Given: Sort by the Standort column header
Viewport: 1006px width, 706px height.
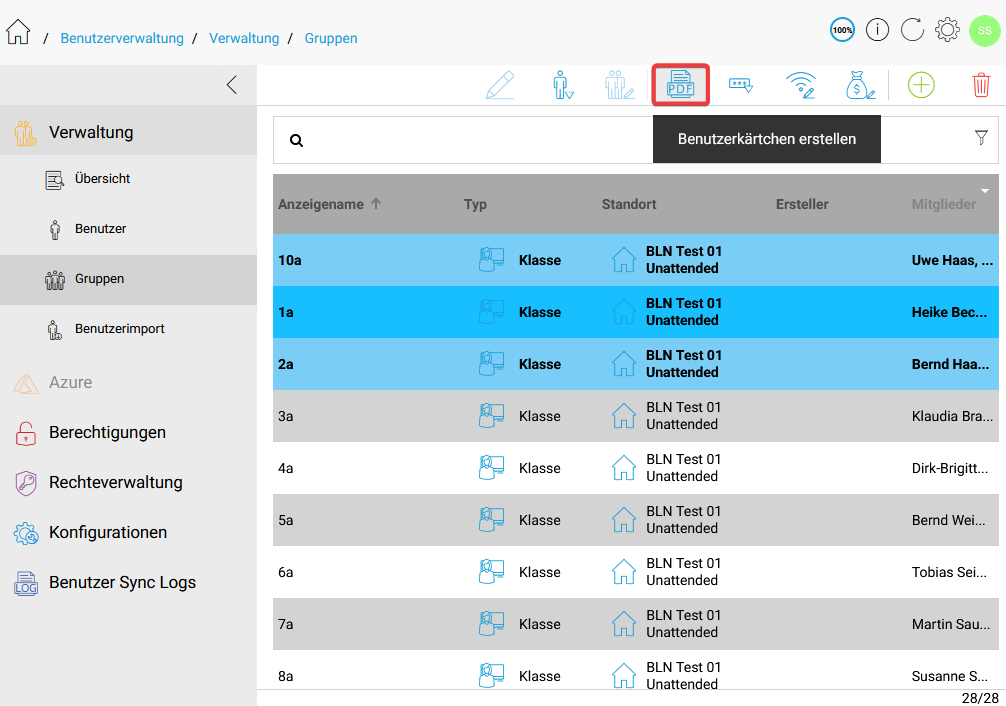Looking at the screenshot, I should [x=629, y=204].
